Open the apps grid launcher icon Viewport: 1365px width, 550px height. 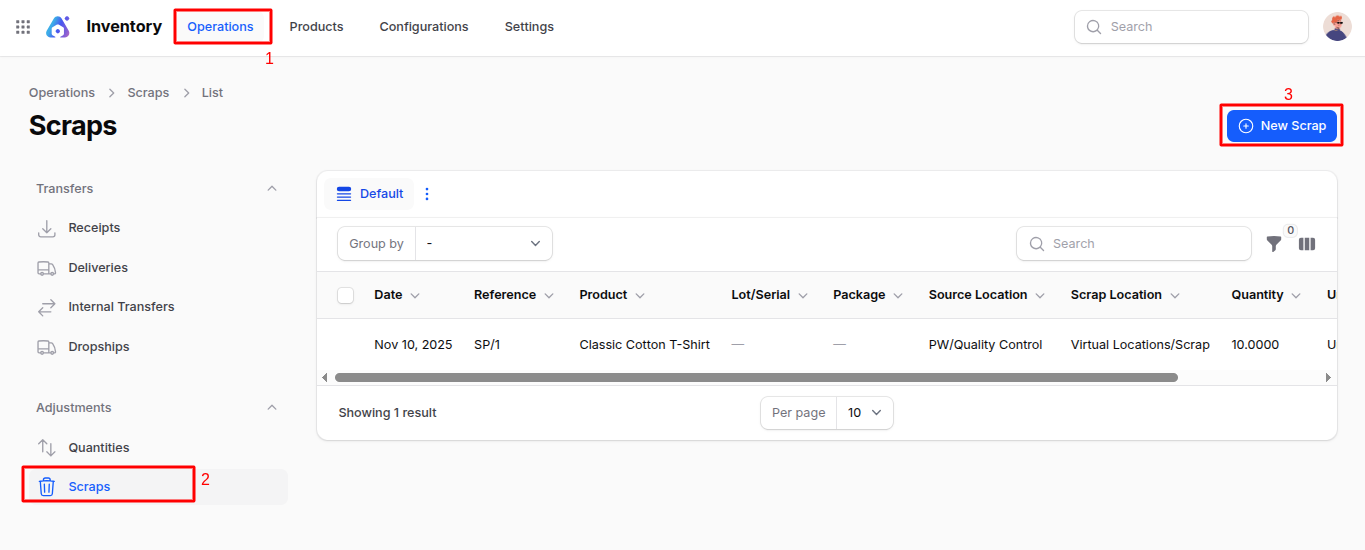(23, 27)
